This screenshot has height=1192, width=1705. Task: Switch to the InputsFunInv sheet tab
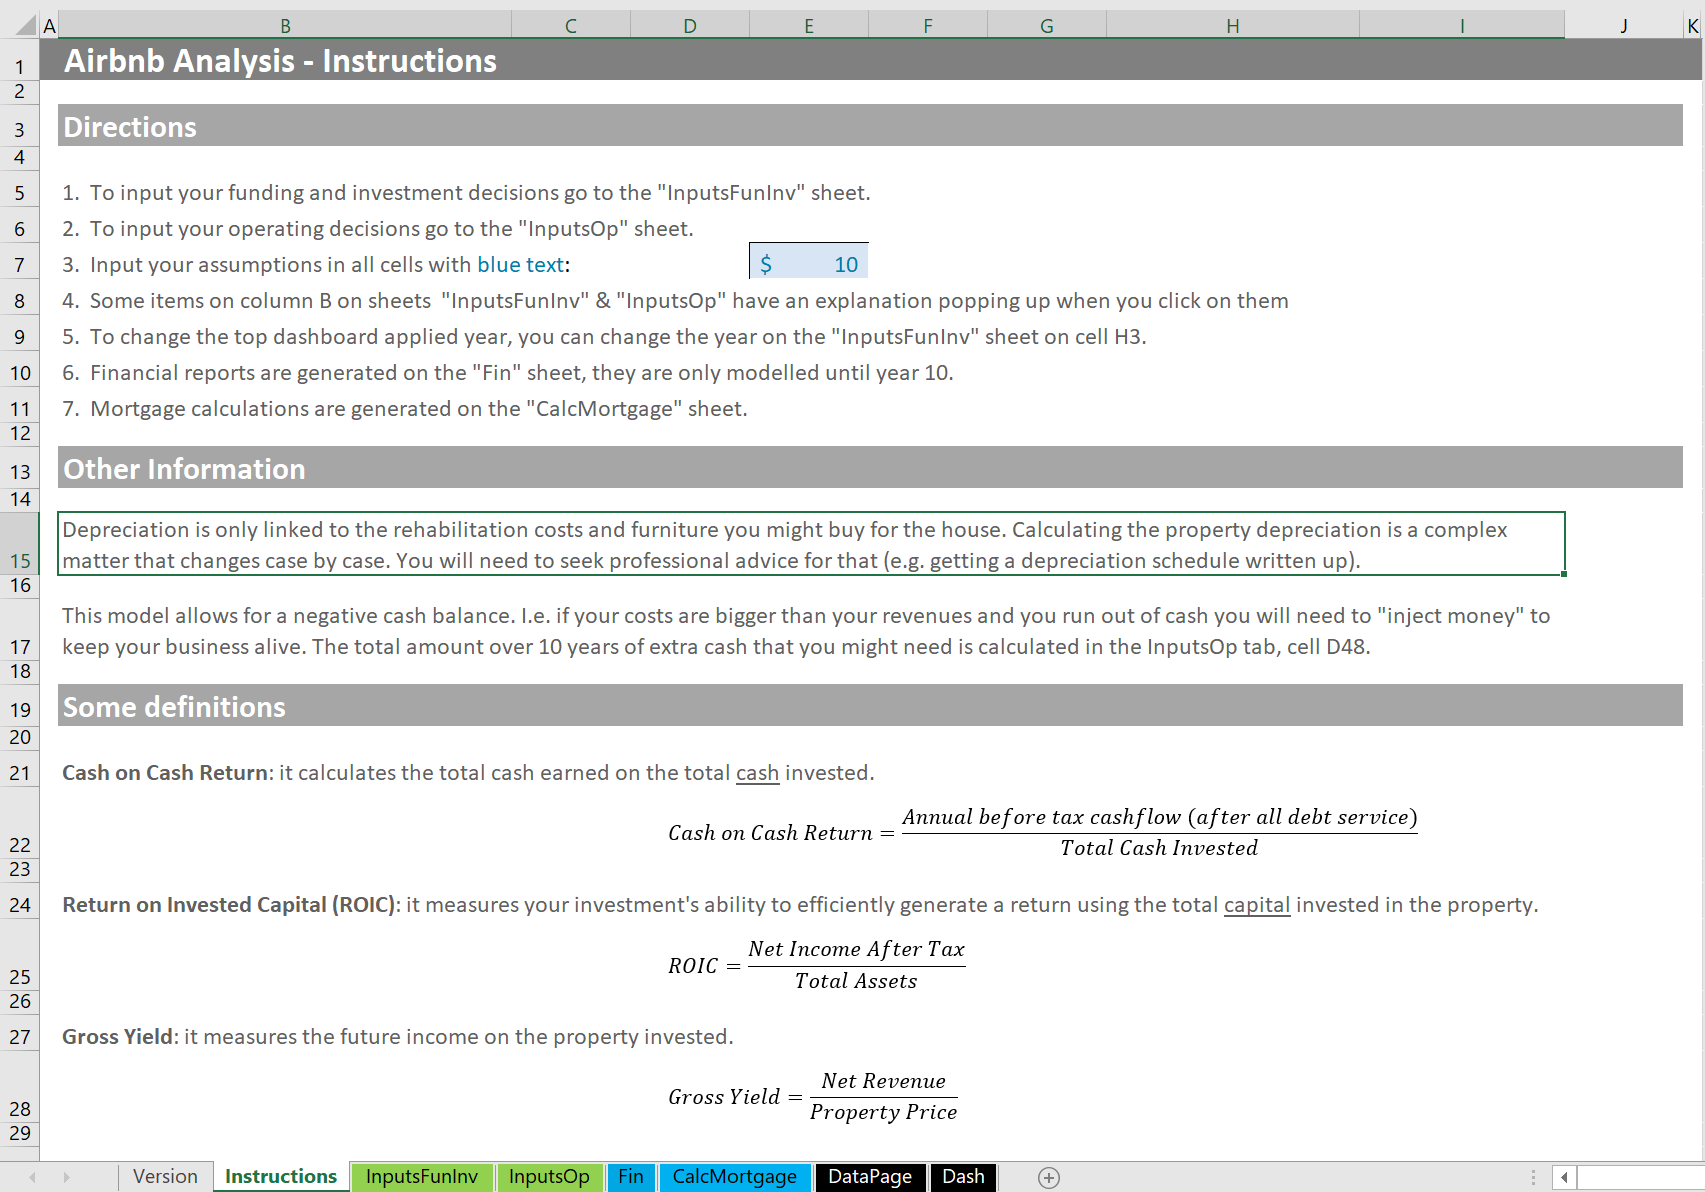(x=422, y=1176)
